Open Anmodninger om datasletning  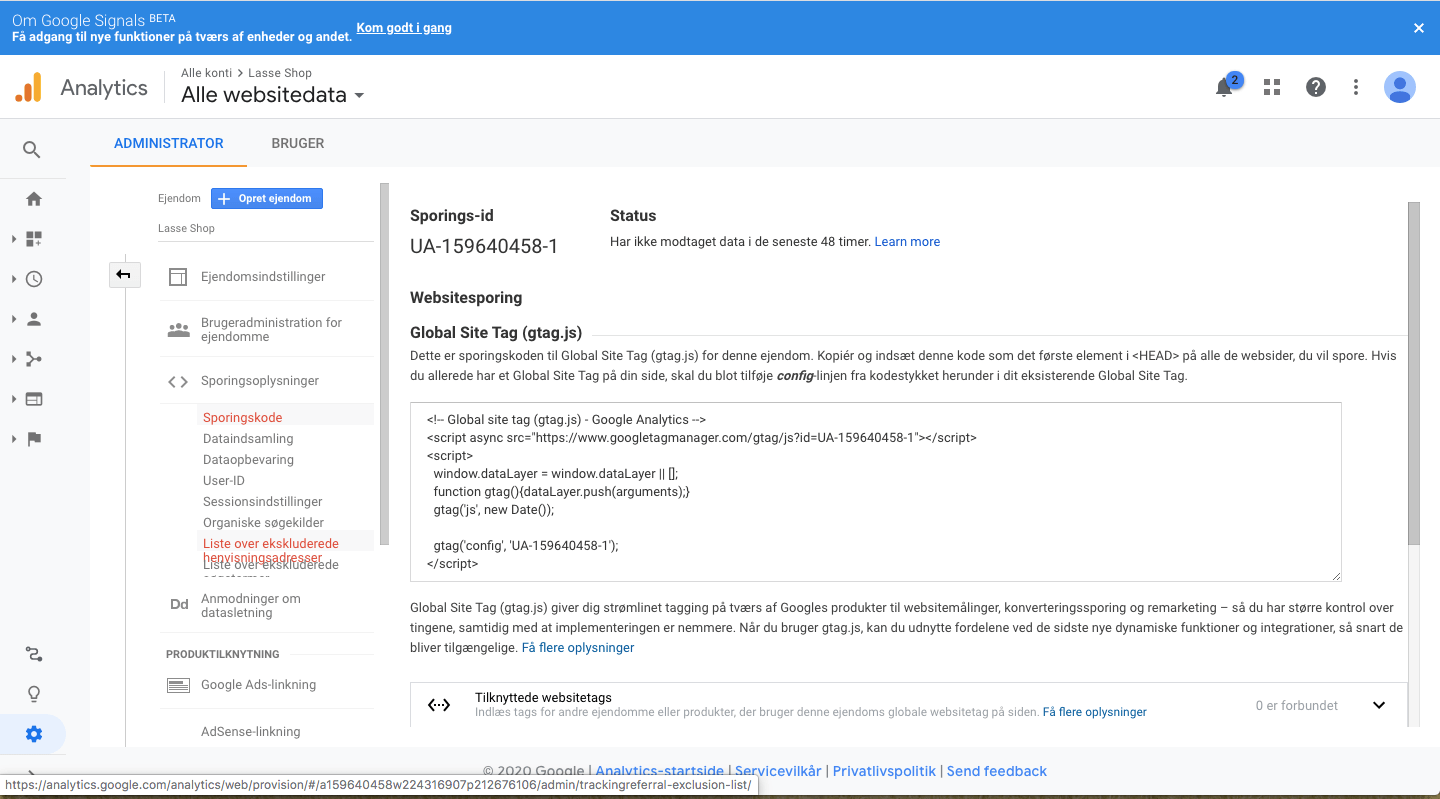250,605
